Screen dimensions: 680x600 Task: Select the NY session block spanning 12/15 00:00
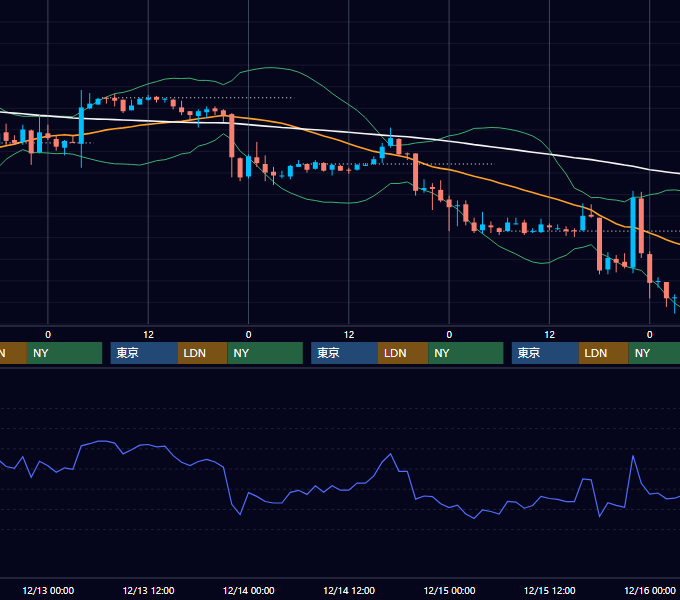click(x=466, y=353)
